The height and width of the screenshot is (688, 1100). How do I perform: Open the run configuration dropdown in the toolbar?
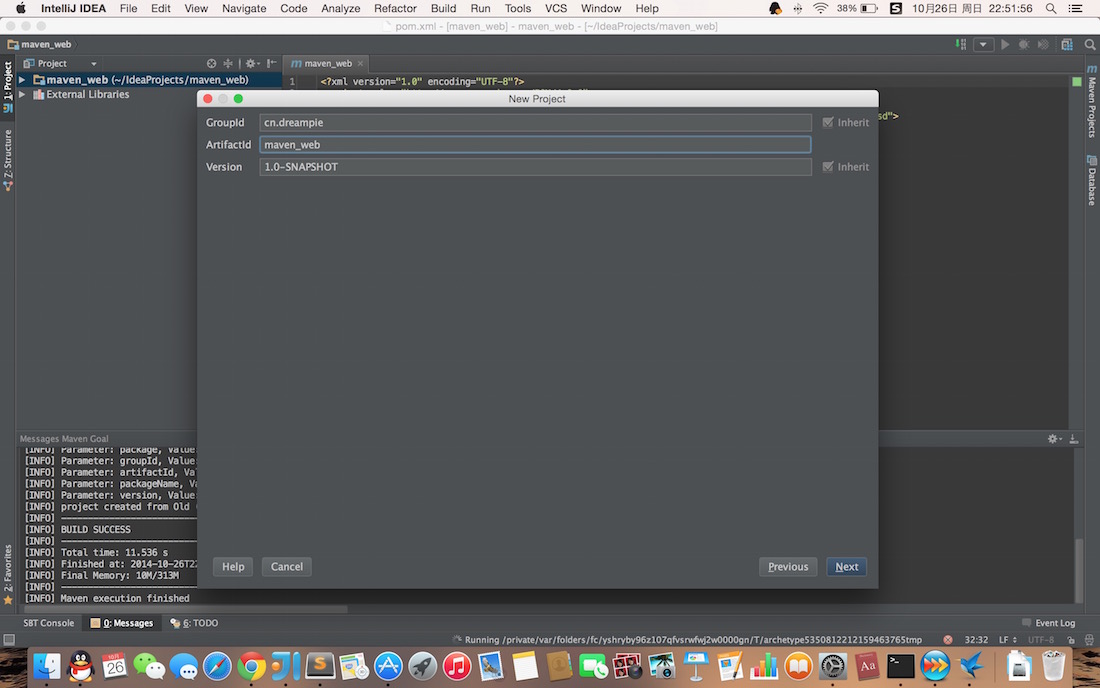[x=983, y=44]
